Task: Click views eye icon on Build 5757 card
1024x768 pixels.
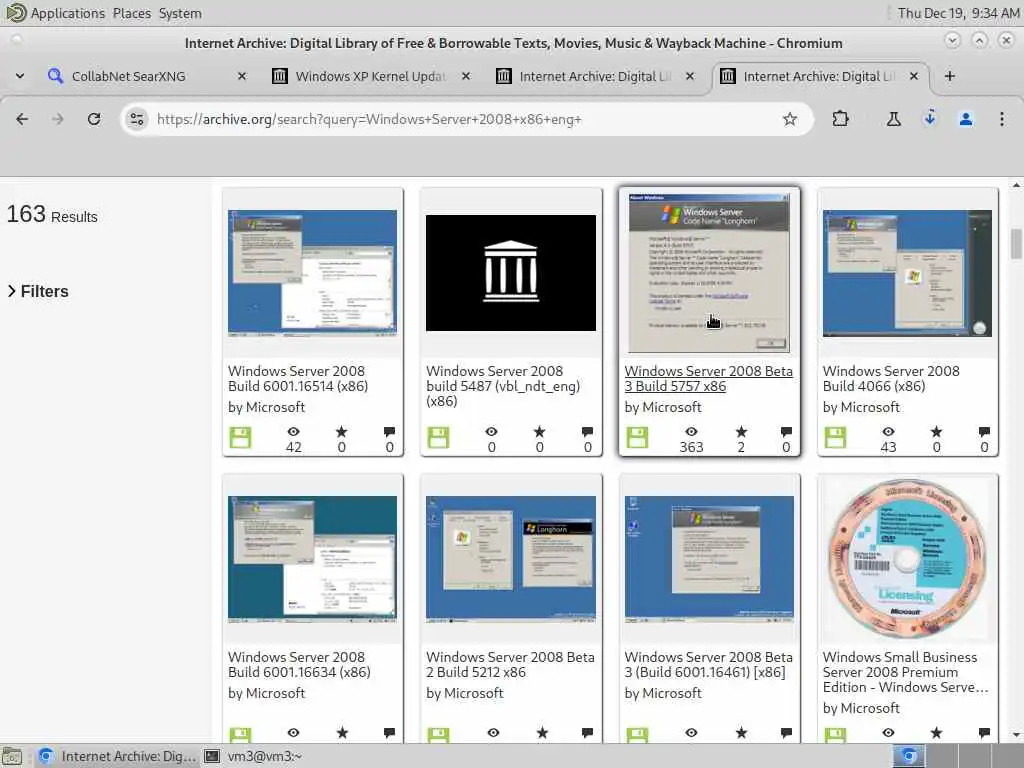Action: pos(692,432)
